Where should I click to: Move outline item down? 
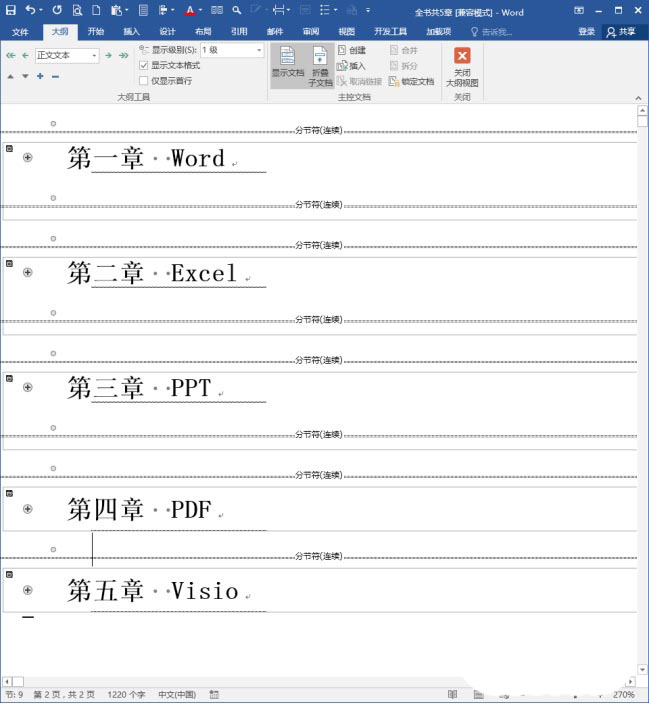pos(25,76)
